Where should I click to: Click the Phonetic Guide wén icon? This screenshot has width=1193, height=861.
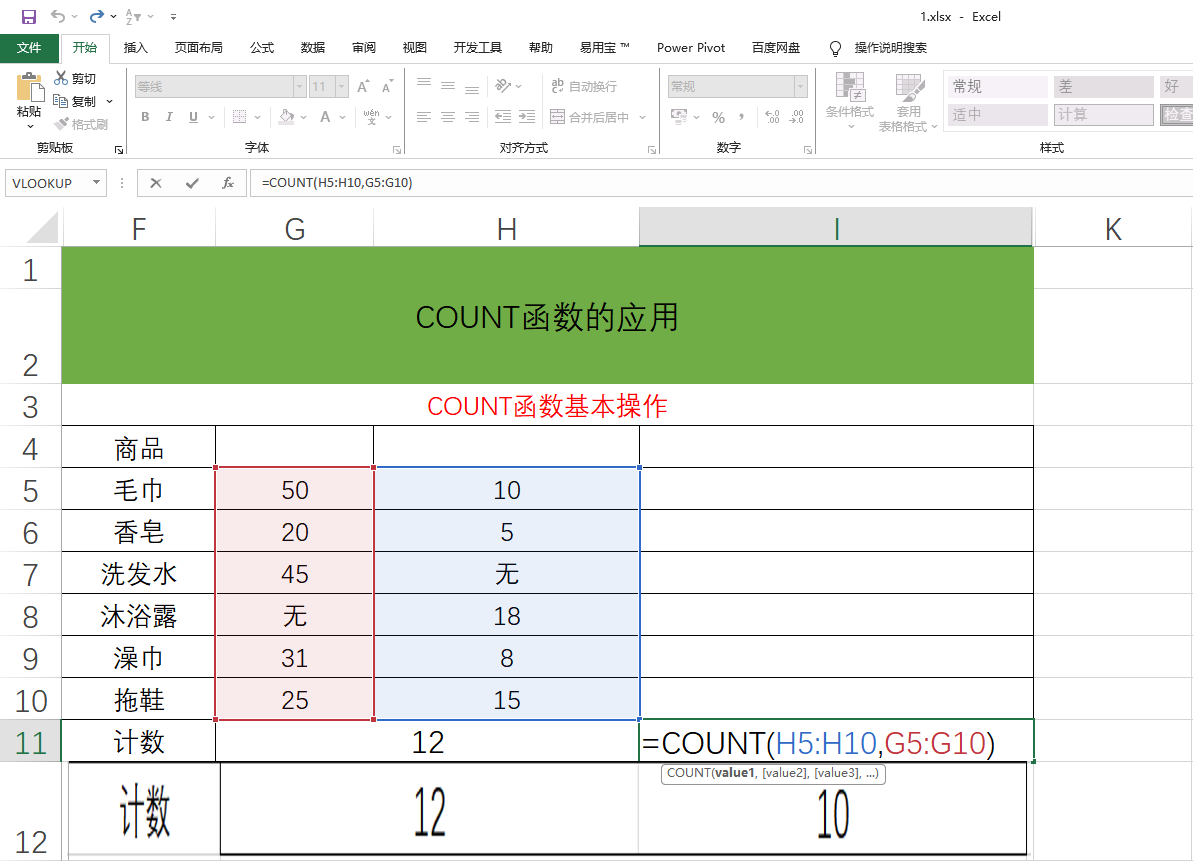click(371, 116)
